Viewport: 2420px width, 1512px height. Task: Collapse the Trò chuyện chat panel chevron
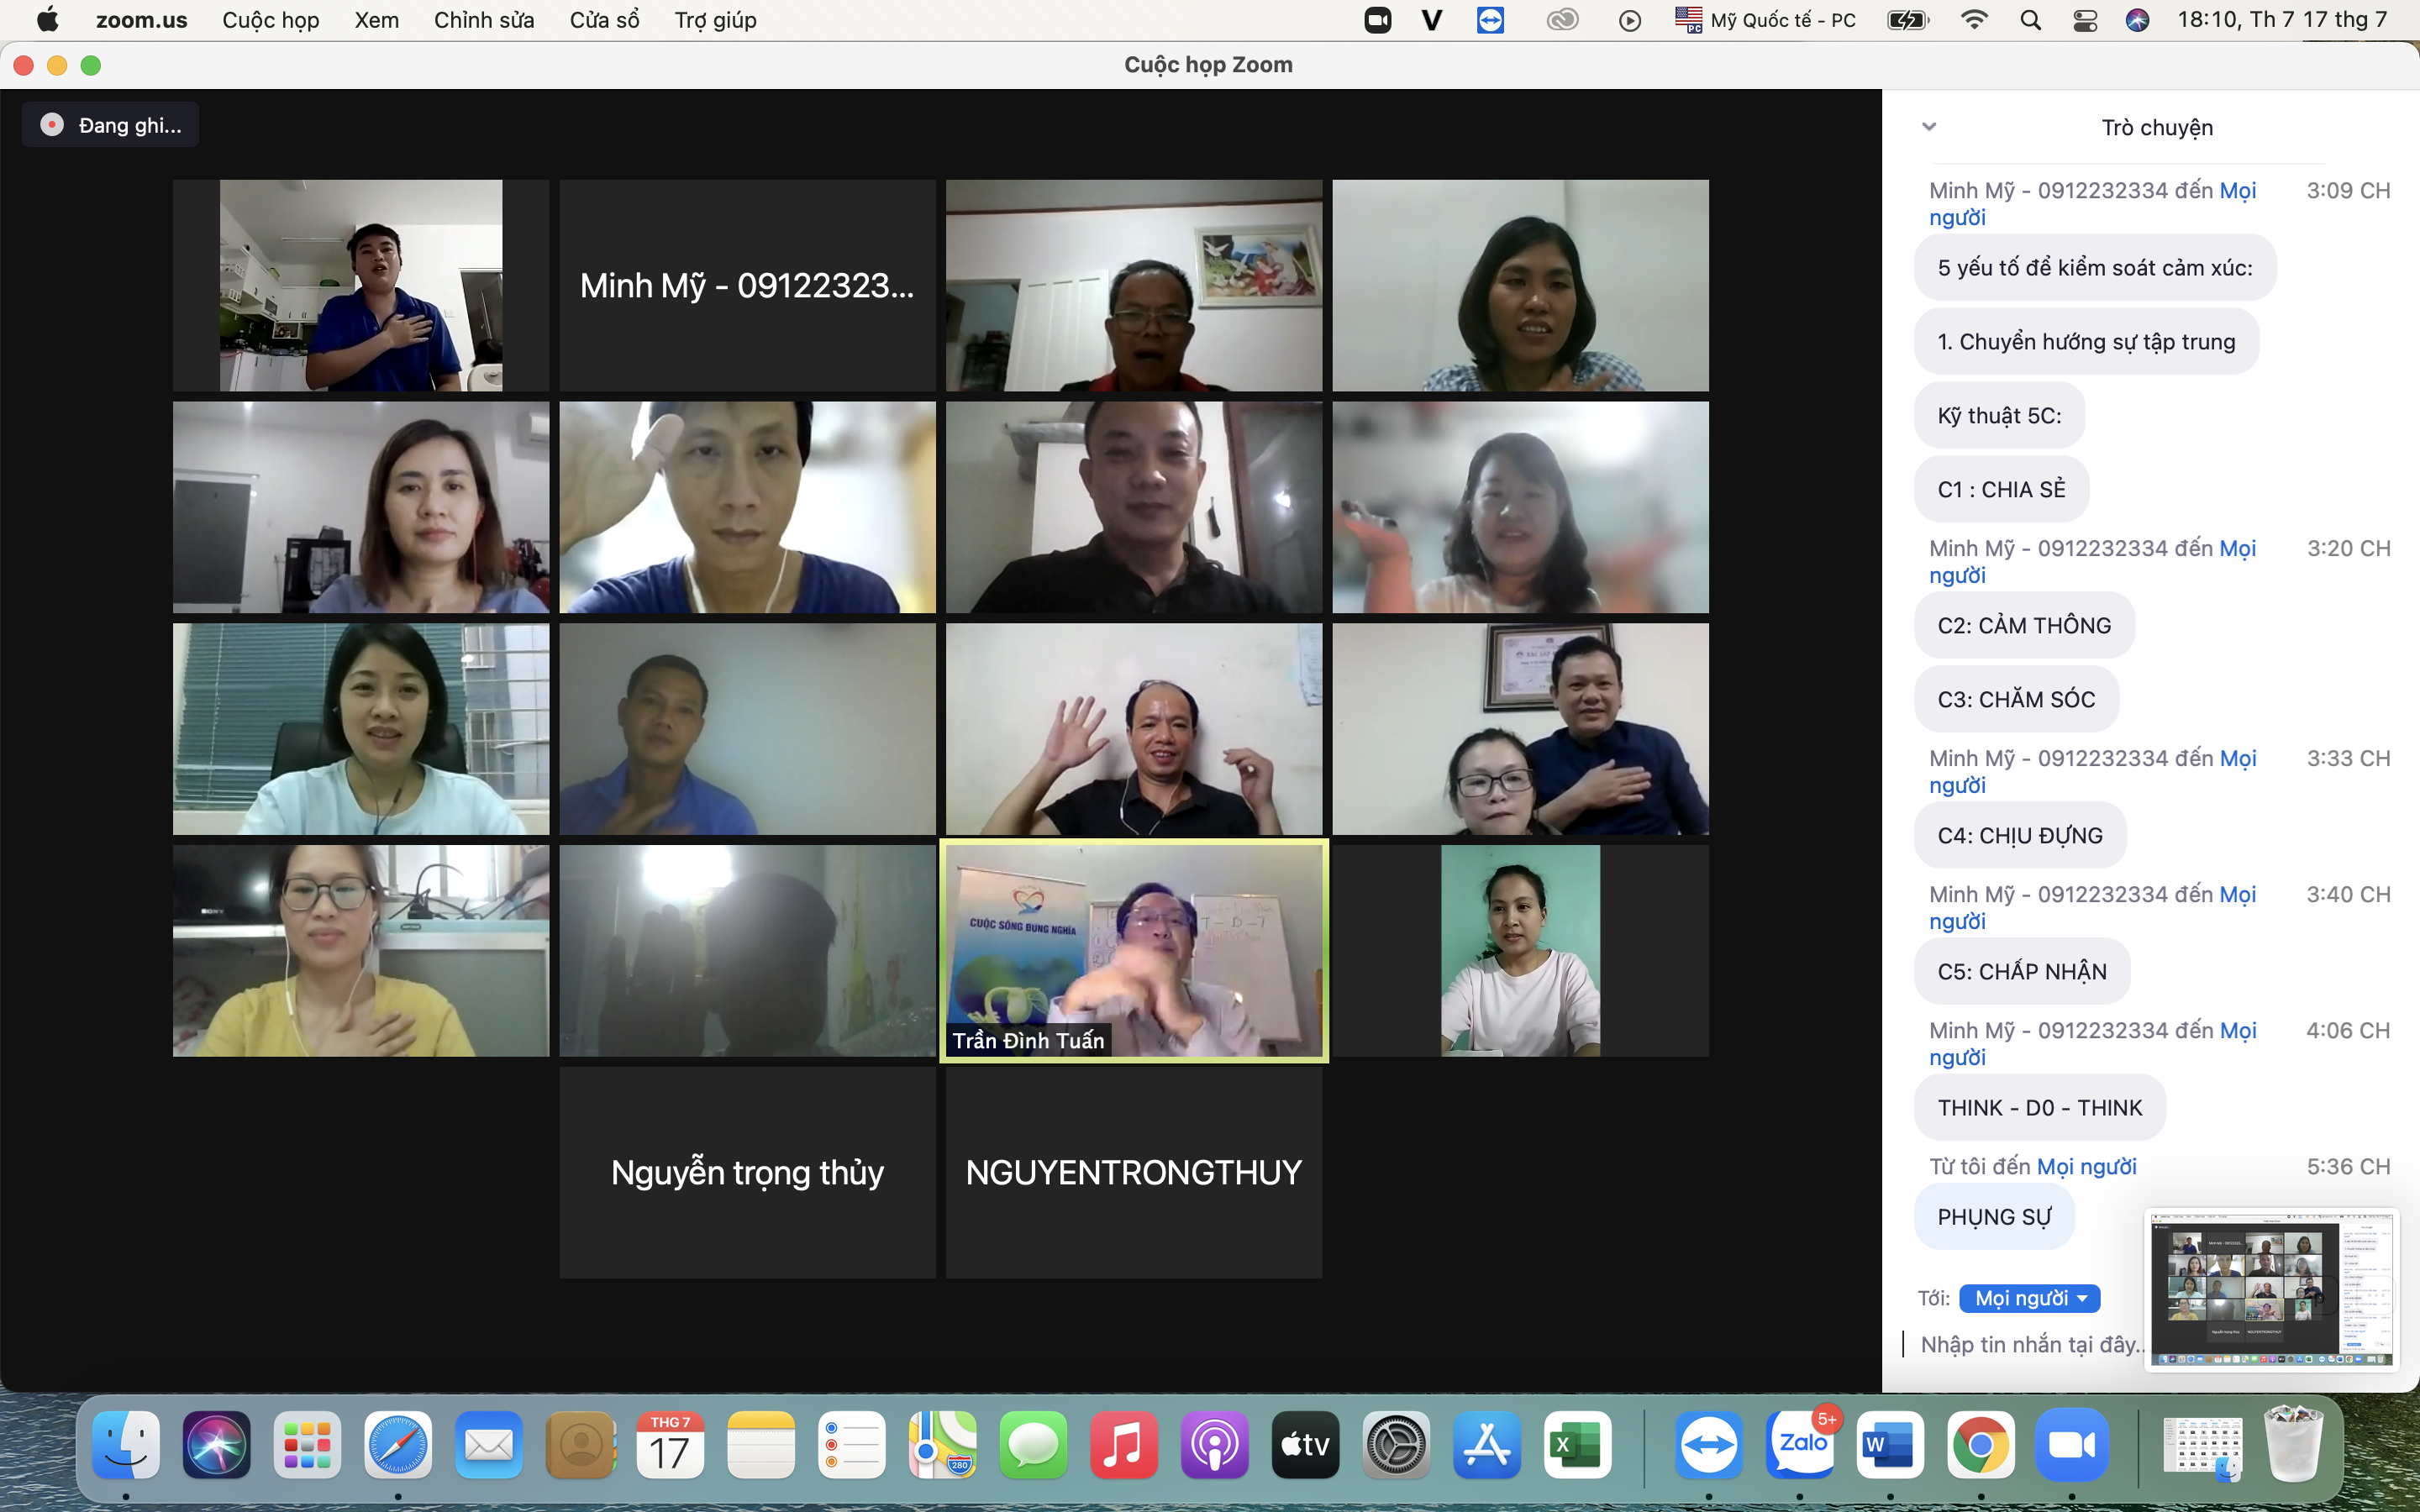coord(1929,127)
